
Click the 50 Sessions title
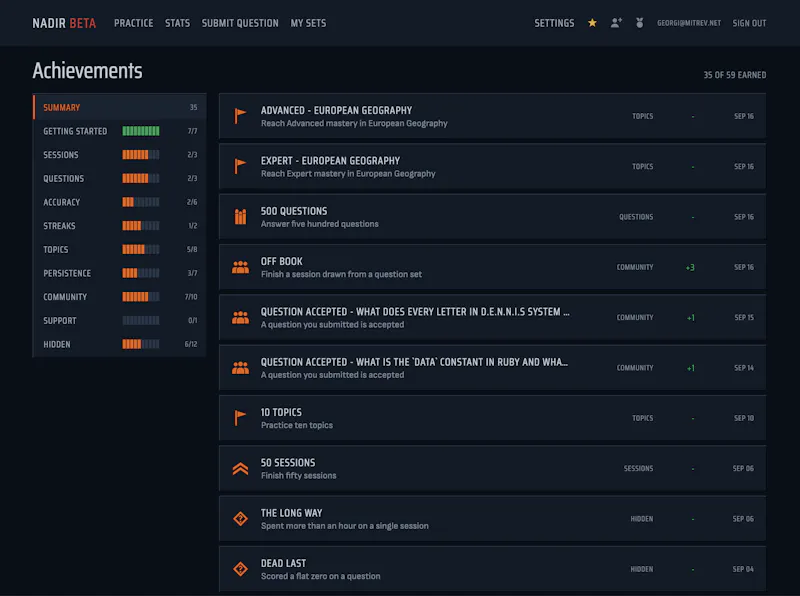[x=288, y=463]
